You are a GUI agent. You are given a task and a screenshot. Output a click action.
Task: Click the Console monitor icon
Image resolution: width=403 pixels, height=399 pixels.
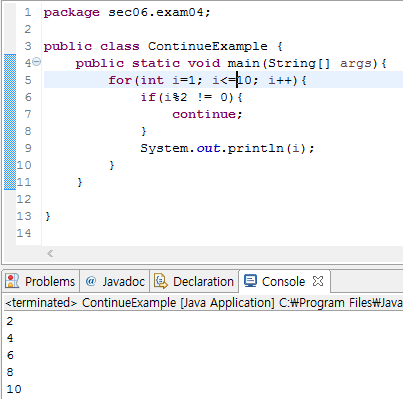250,281
